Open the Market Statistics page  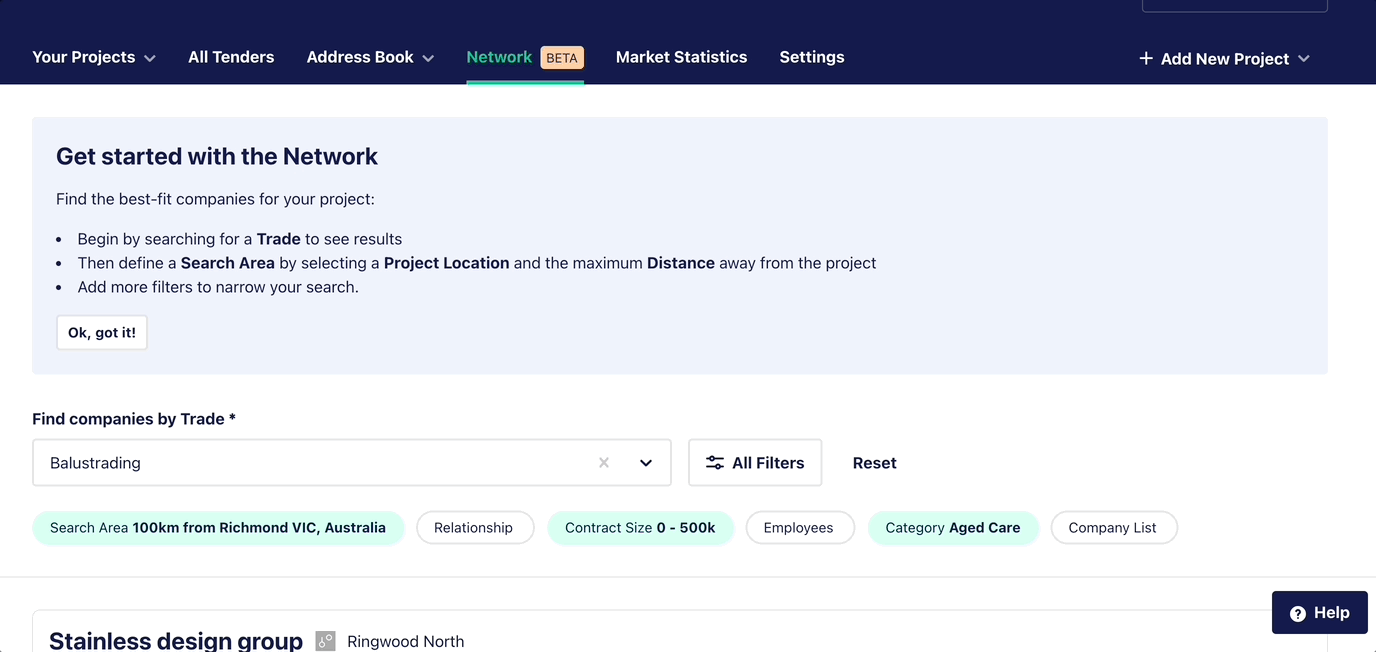pos(681,57)
